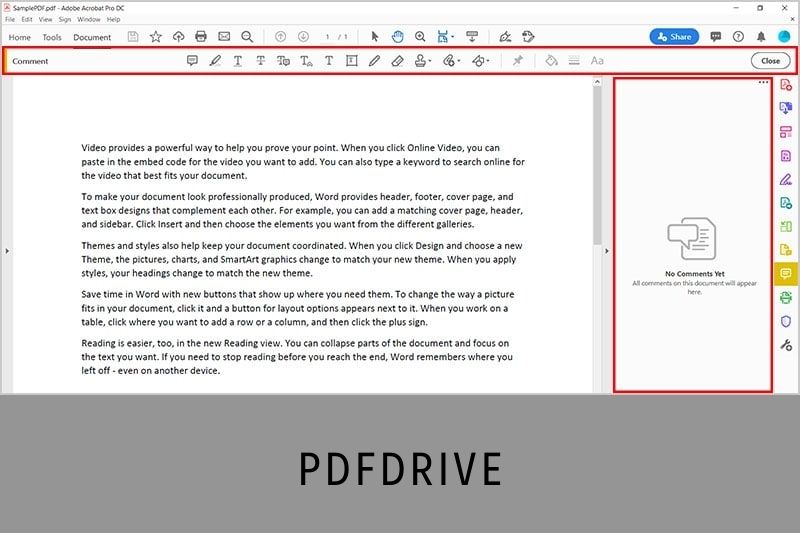Open the Protect shield sidebar tool
The height and width of the screenshot is (533, 800).
[786, 321]
